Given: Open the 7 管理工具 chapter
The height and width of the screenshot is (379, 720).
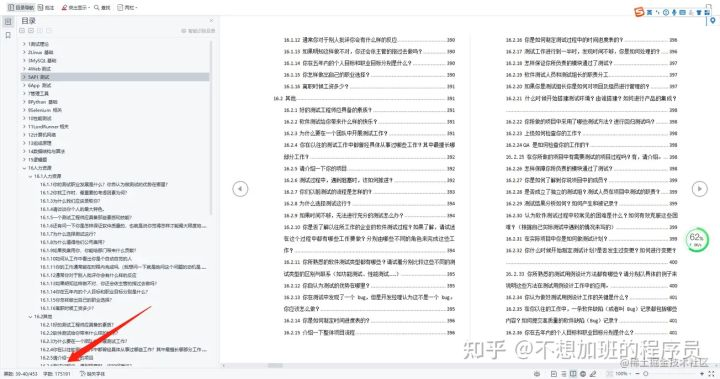Looking at the screenshot, I should click(x=39, y=94).
